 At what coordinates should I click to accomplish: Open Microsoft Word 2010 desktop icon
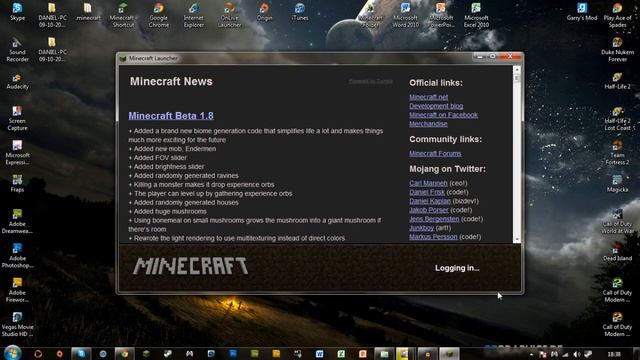click(405, 15)
